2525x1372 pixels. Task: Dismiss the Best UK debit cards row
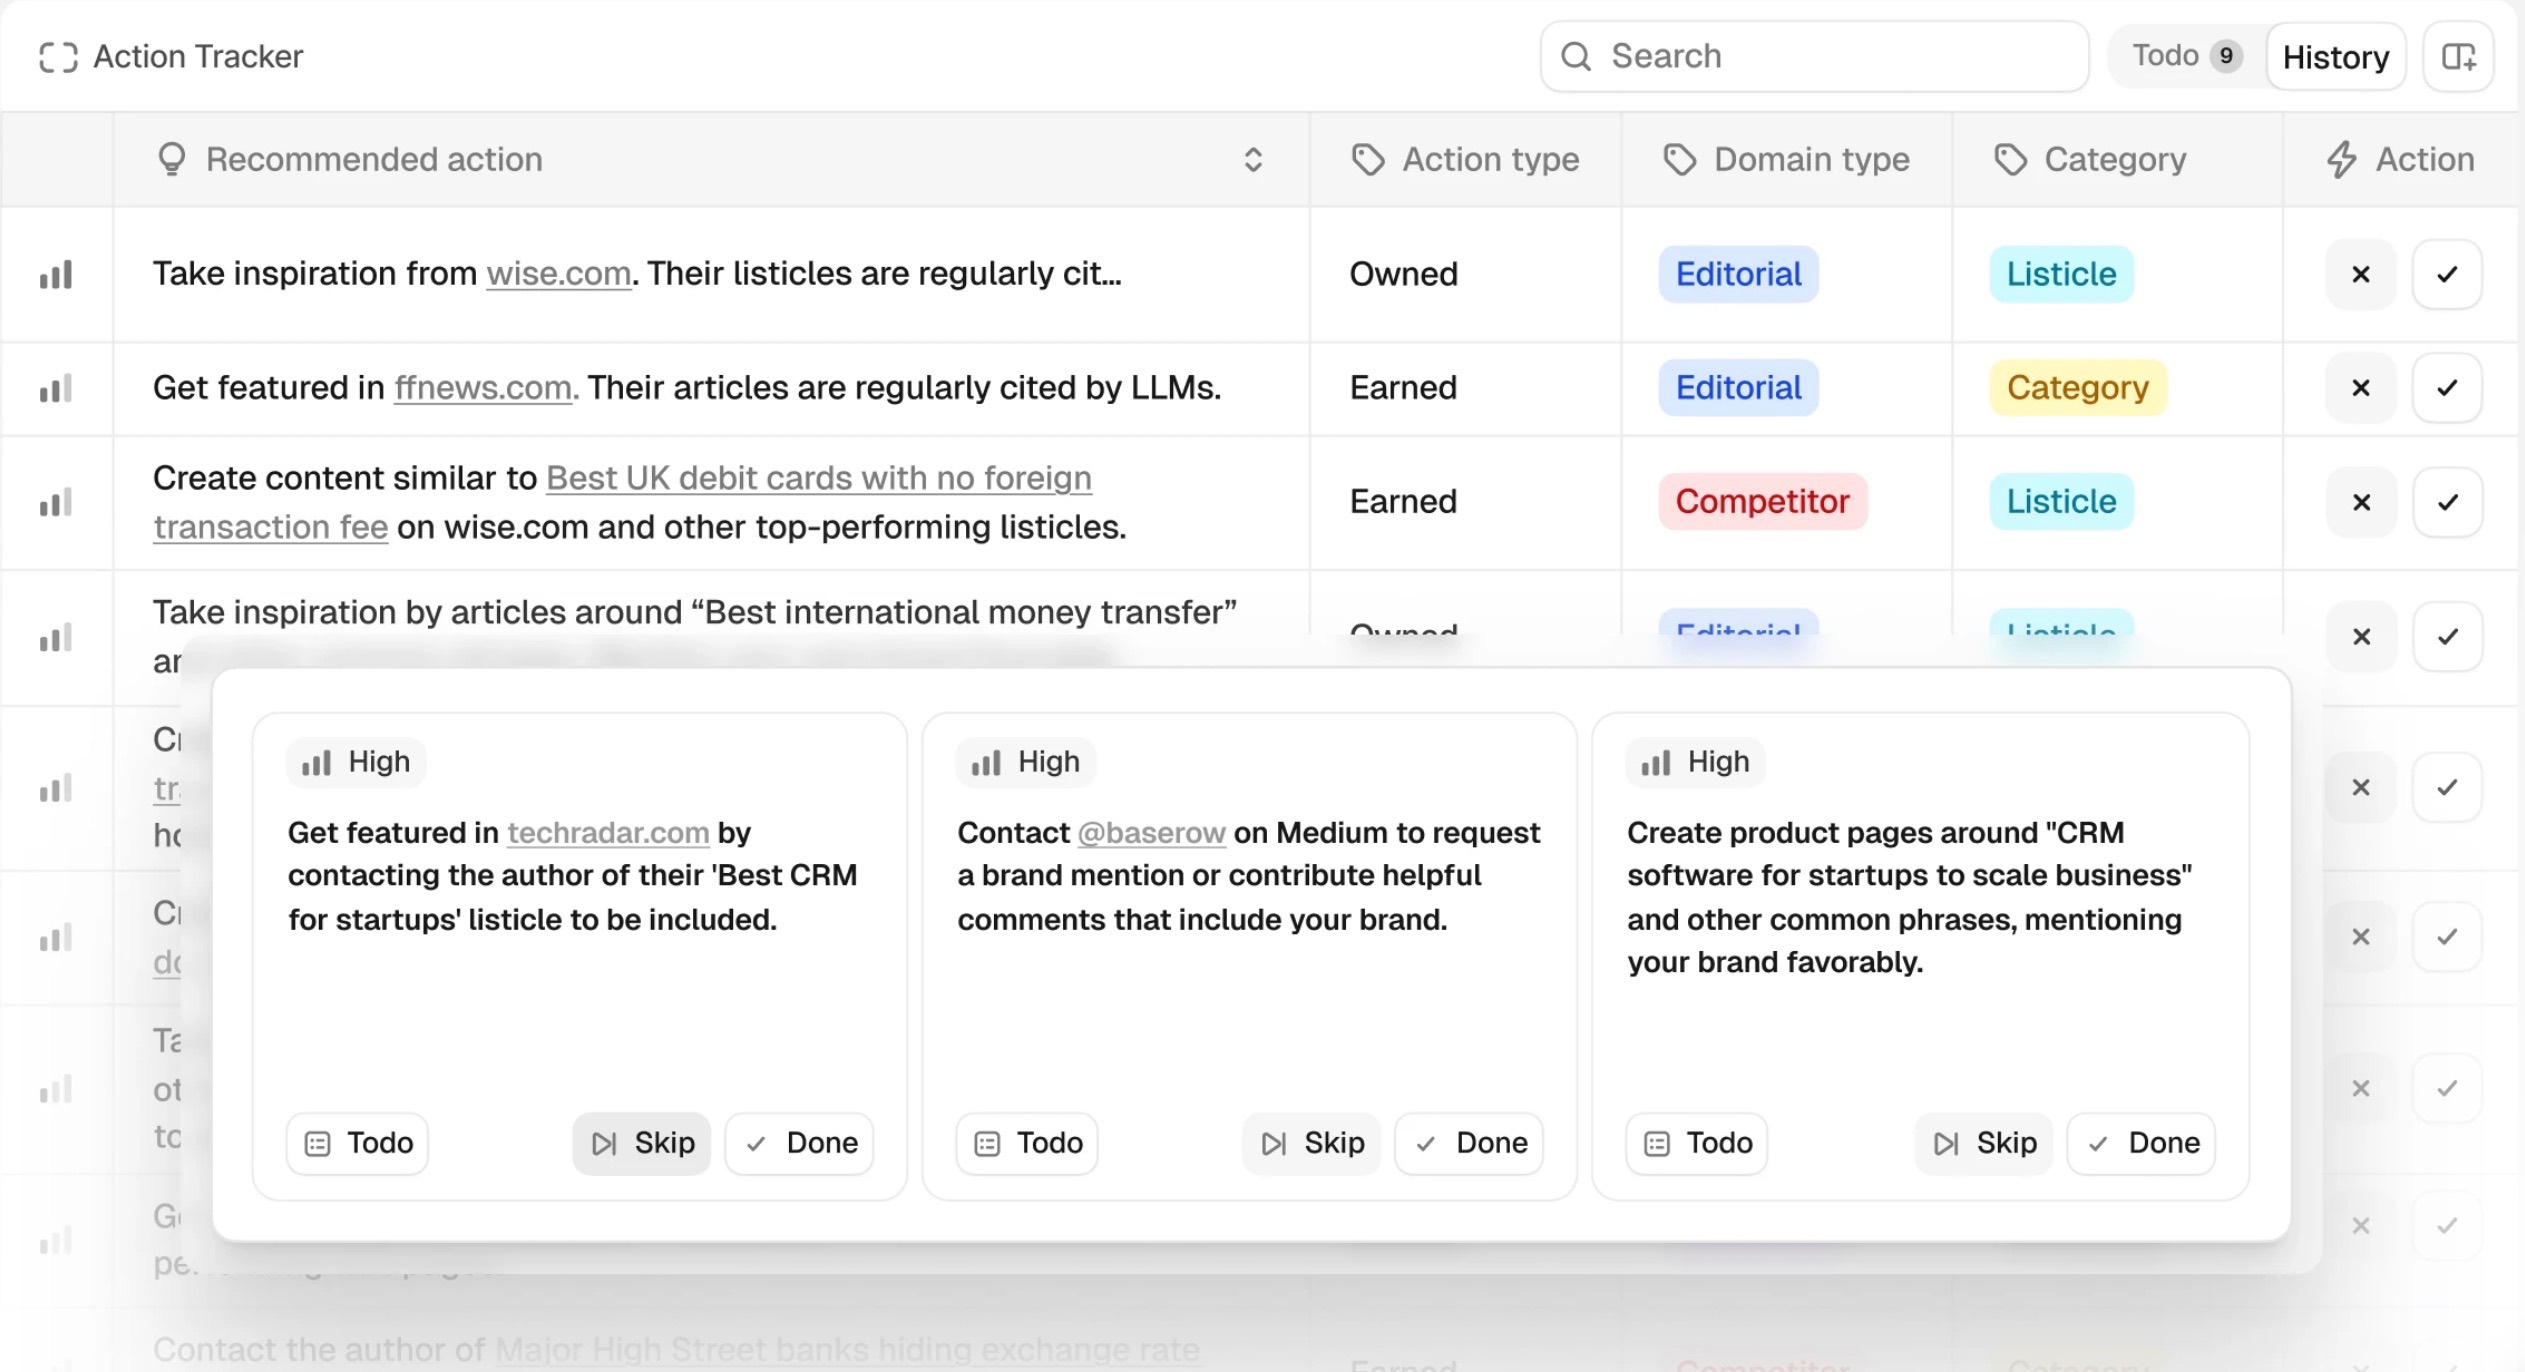[2361, 502]
